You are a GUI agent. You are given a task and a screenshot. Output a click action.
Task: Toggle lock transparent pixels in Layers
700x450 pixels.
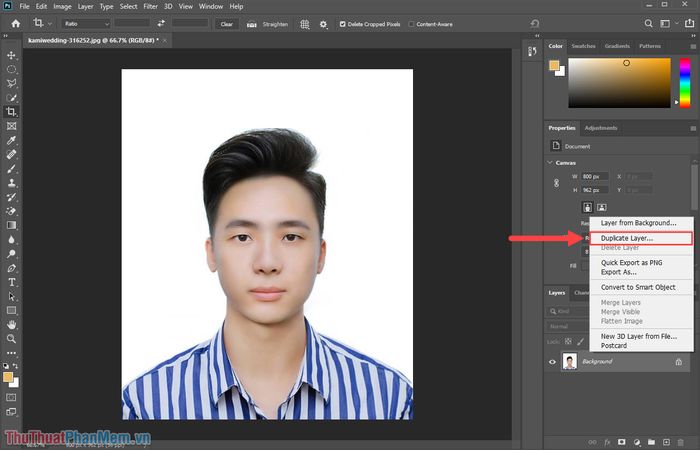tap(568, 342)
